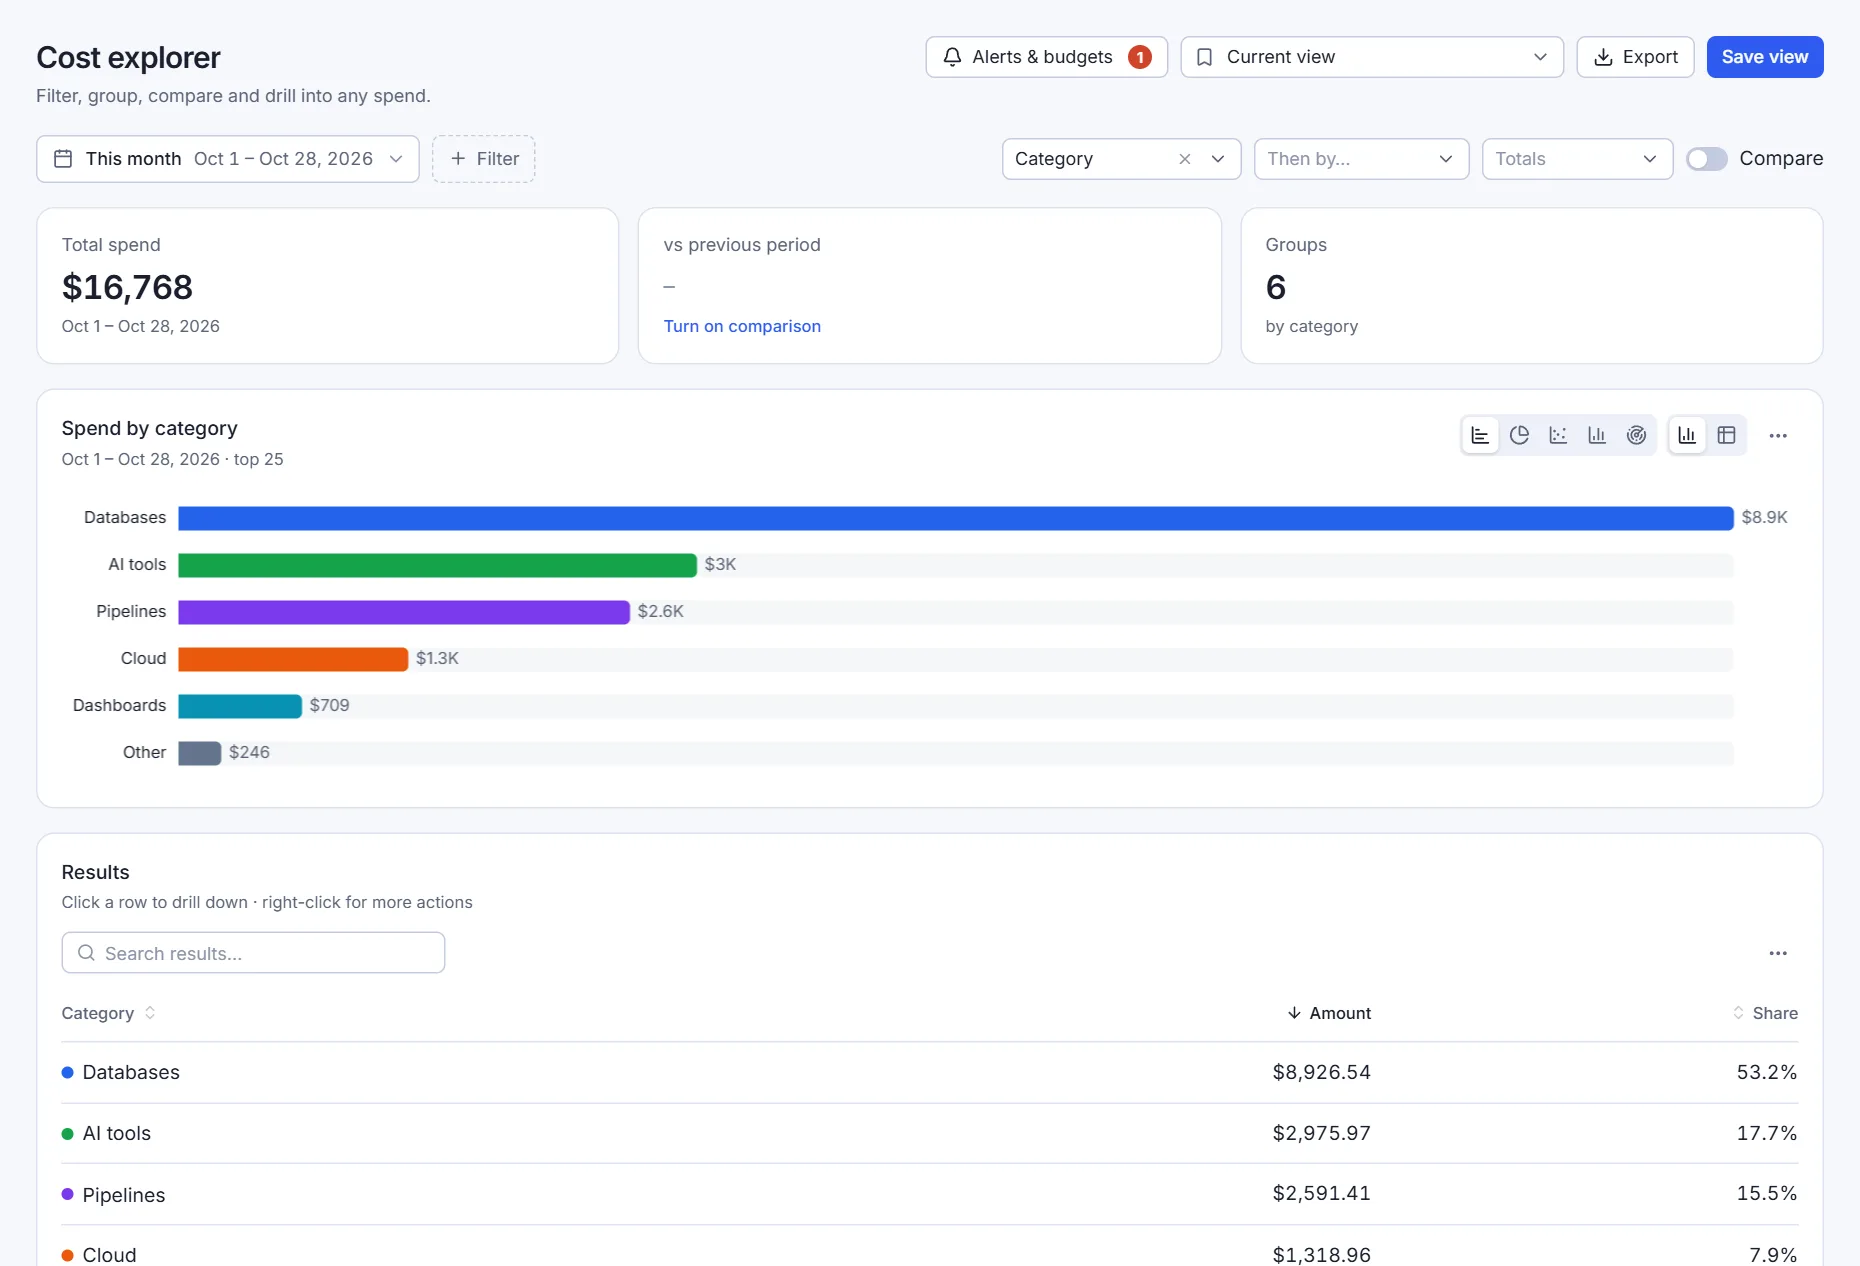Click the Save view button
The height and width of the screenshot is (1266, 1860).
coord(1765,57)
